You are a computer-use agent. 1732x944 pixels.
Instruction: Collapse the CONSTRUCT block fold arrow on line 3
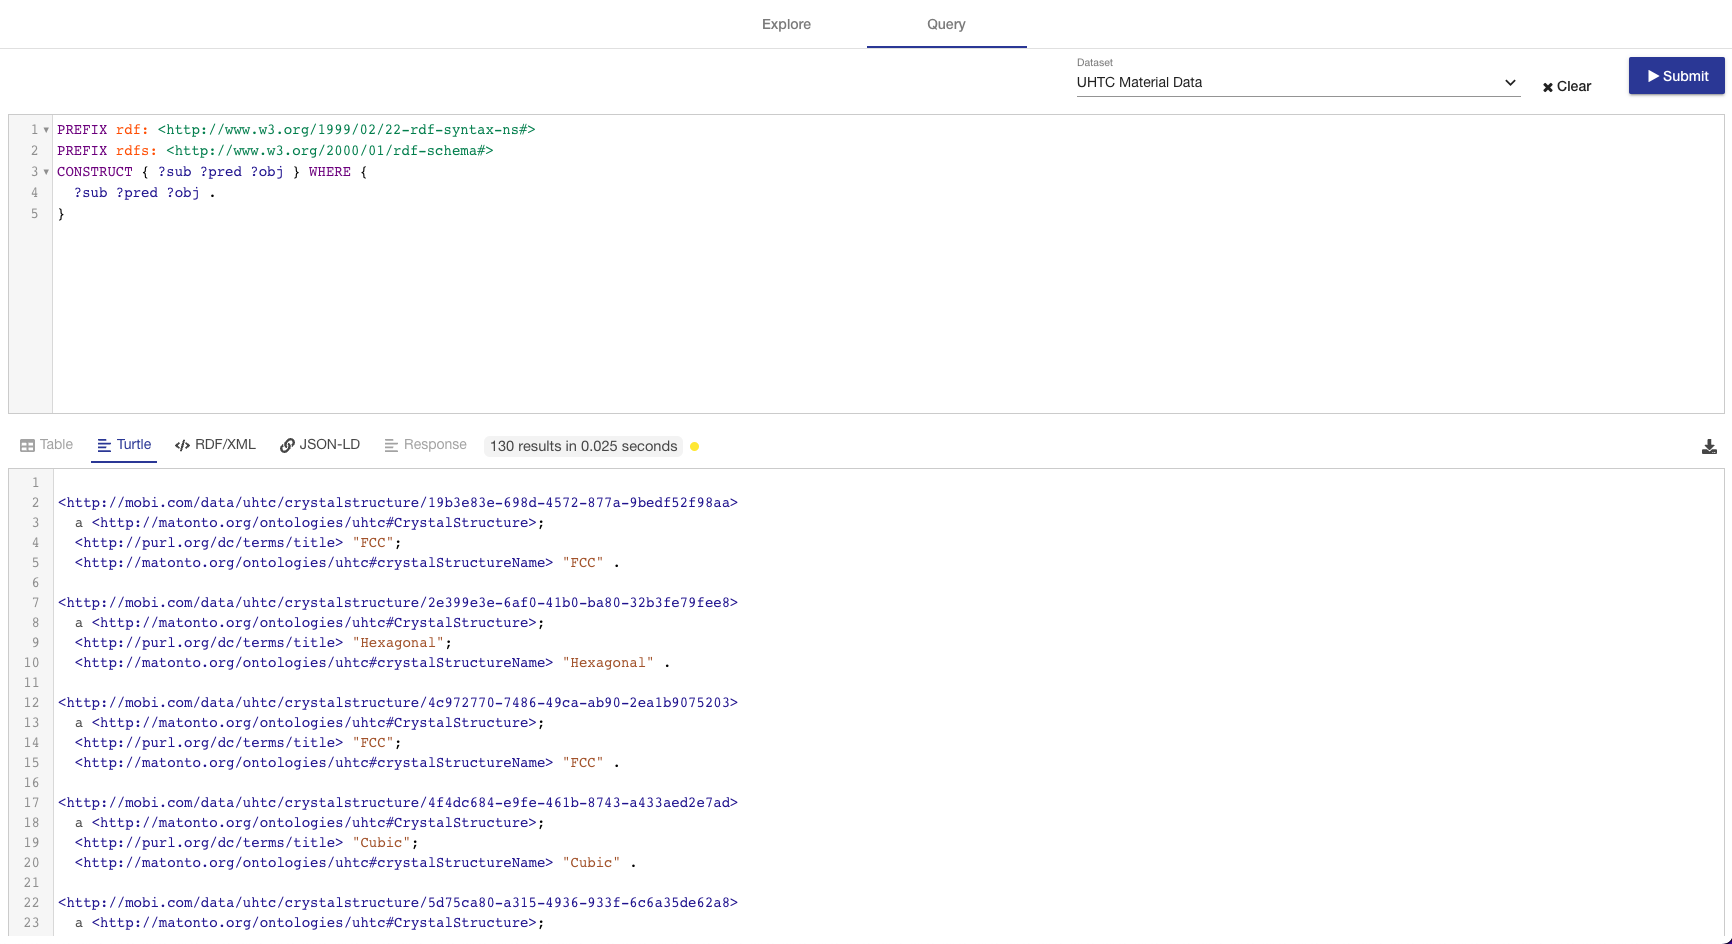pyautogui.click(x=45, y=171)
